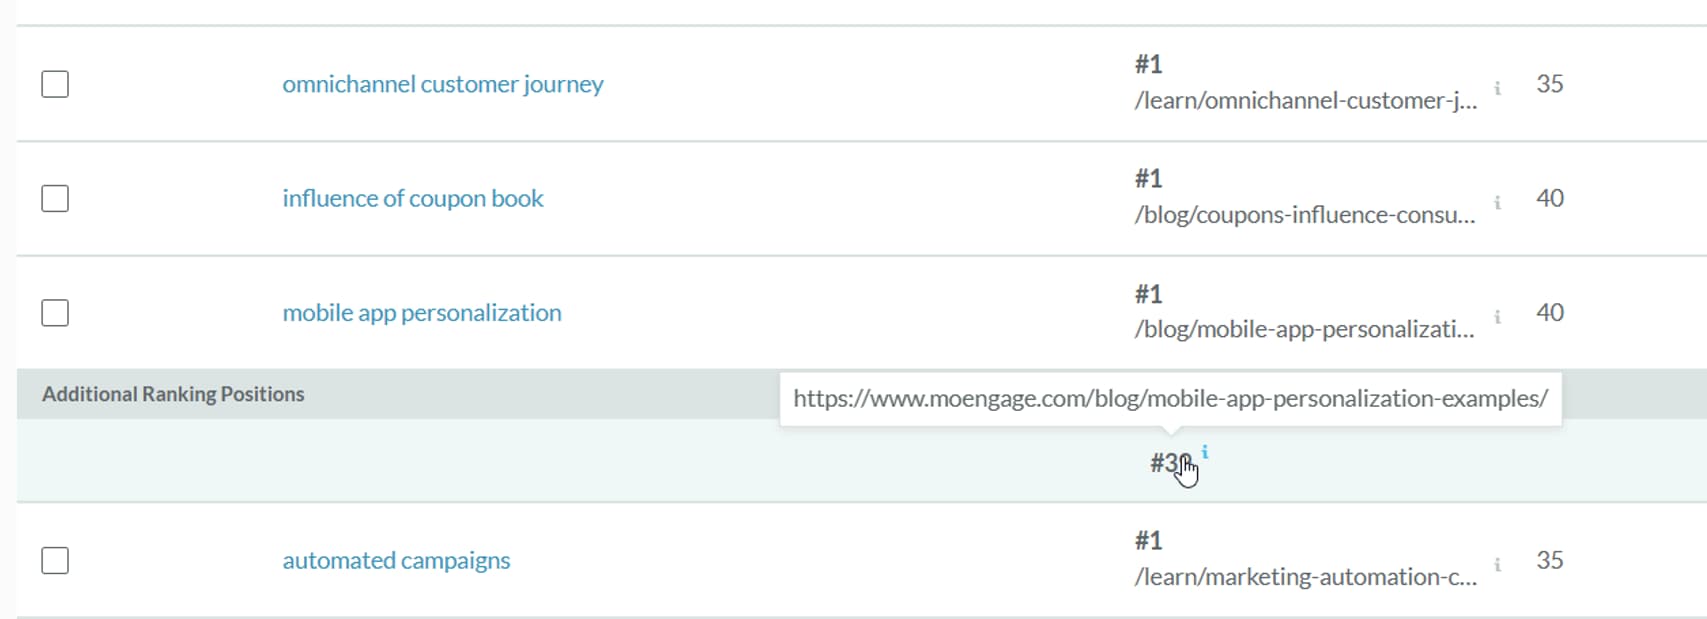Click the /blog/mobile-app-personalizati... ranking URL
Viewport: 1707px width, 619px height.
coord(1304,330)
